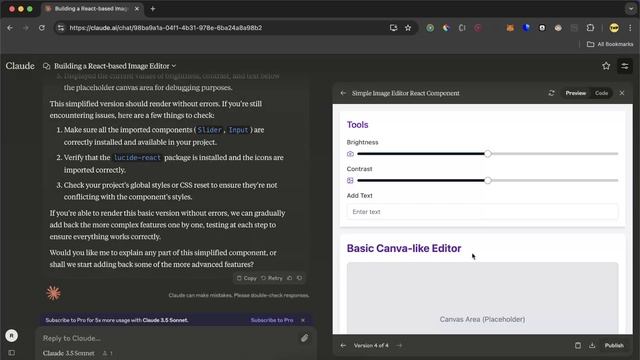Screen dimensions: 640x360
Task: Click the Input code snippet
Action: pyautogui.click(x=238, y=130)
